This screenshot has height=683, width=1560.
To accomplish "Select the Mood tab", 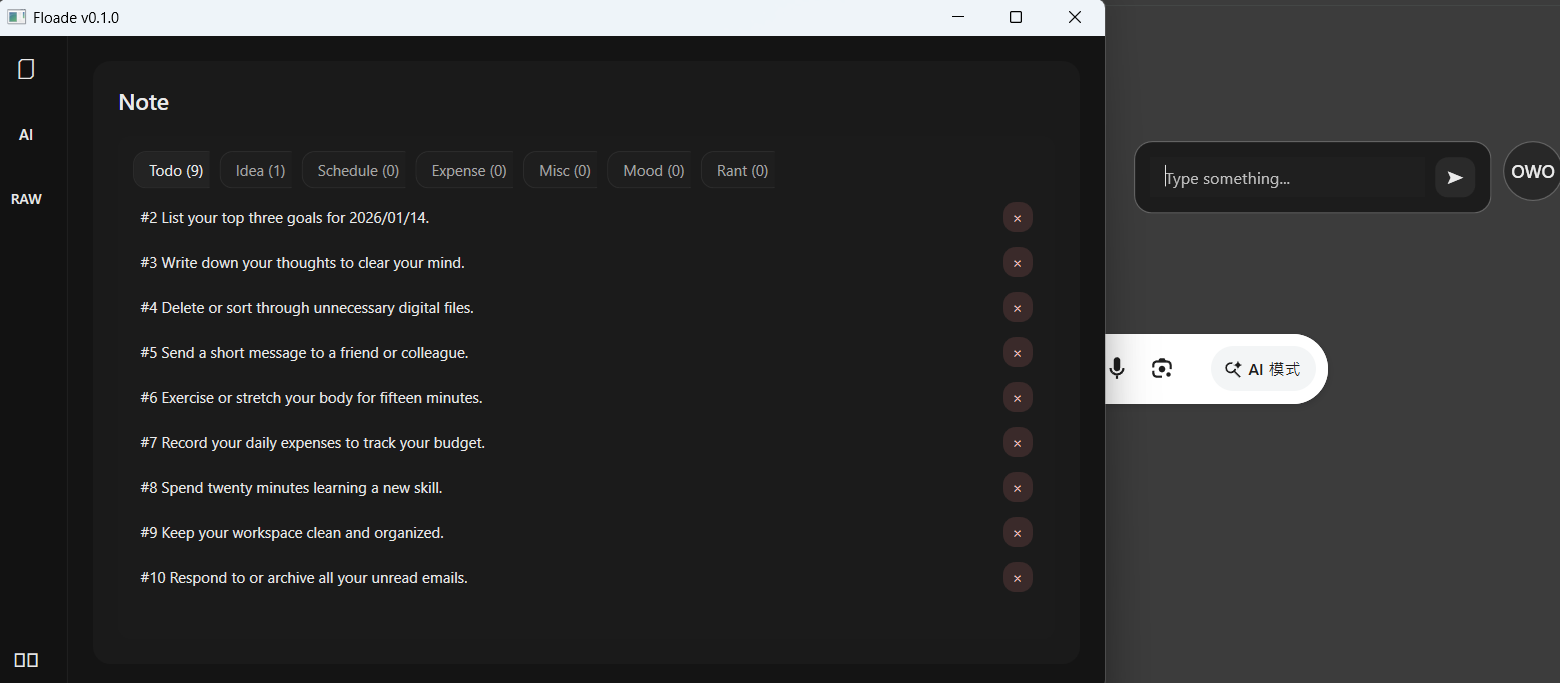I will [x=650, y=170].
